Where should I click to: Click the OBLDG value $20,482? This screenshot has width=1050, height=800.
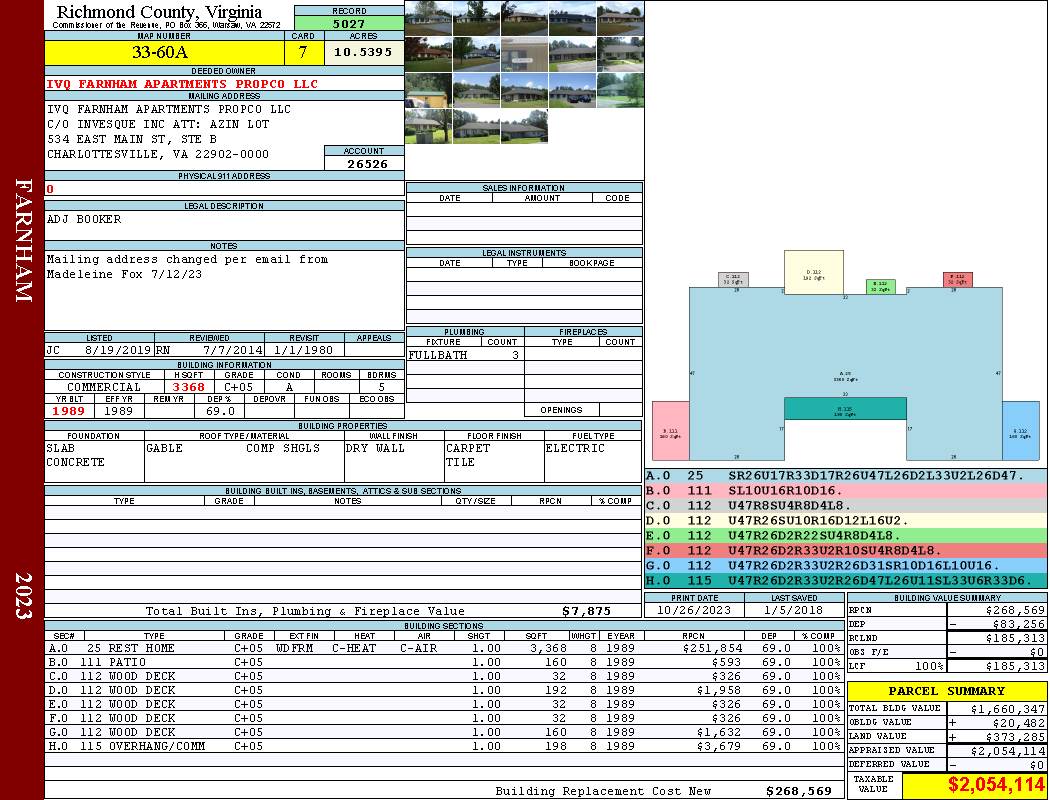[x=1019, y=722]
